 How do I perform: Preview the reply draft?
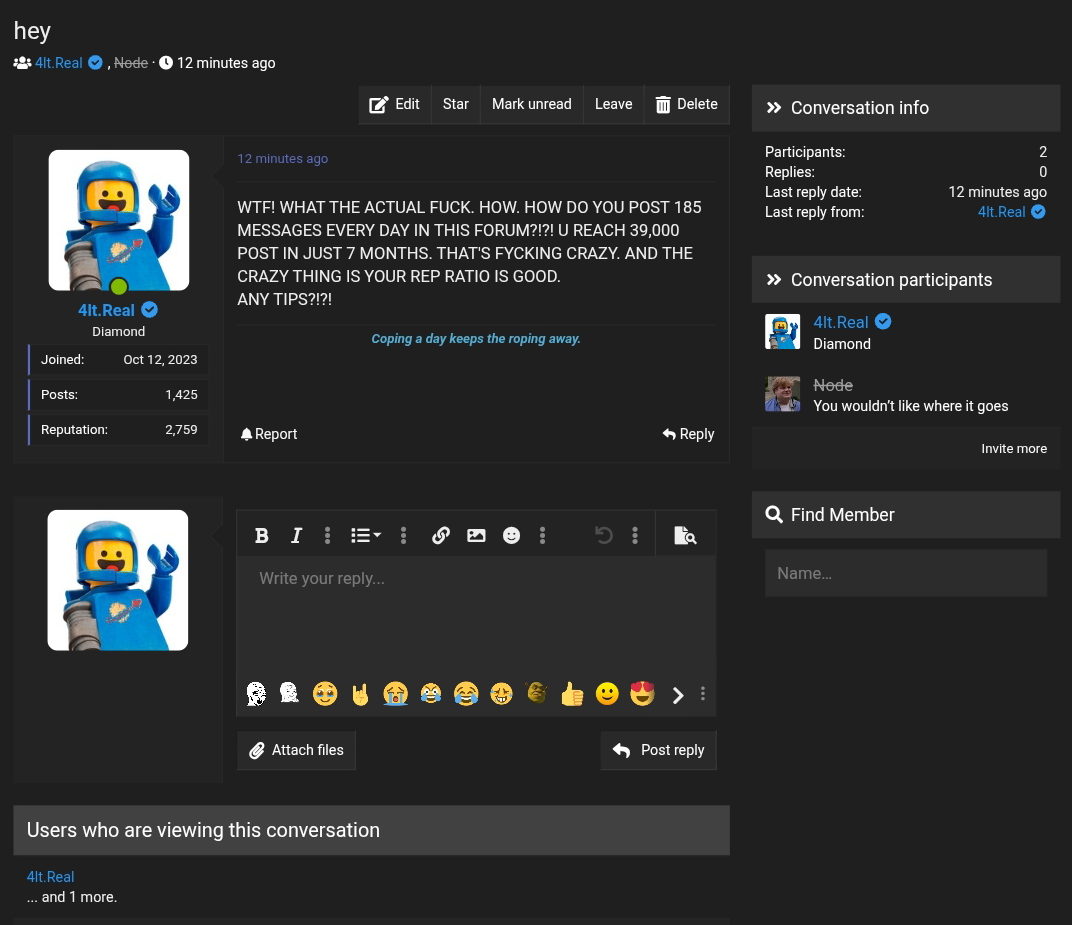tap(685, 536)
